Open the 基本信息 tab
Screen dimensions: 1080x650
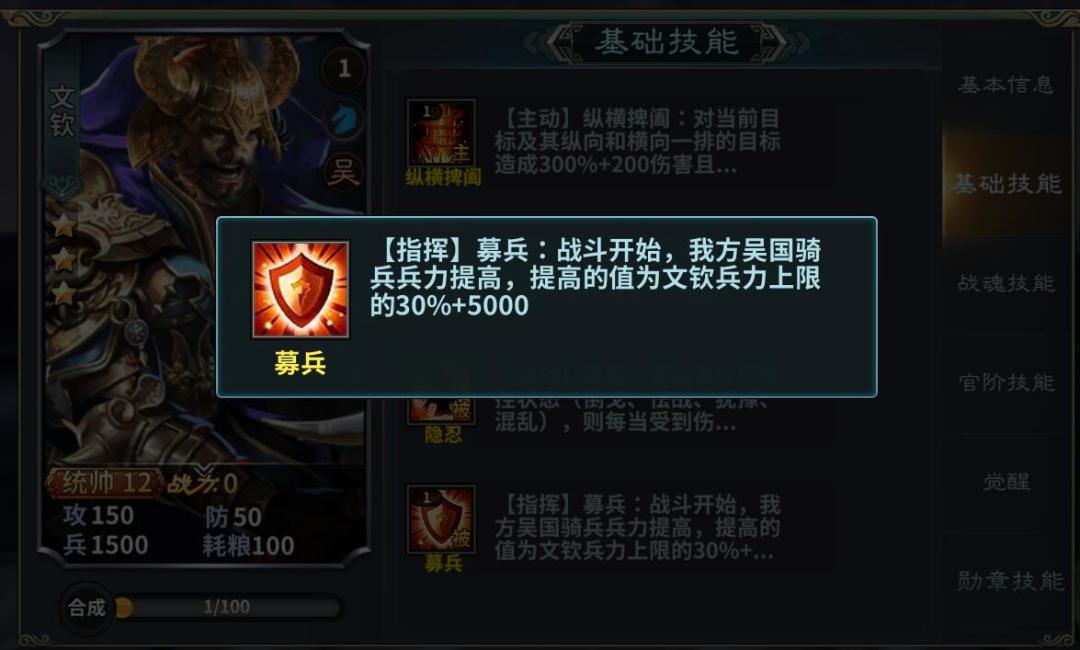pos(1006,85)
